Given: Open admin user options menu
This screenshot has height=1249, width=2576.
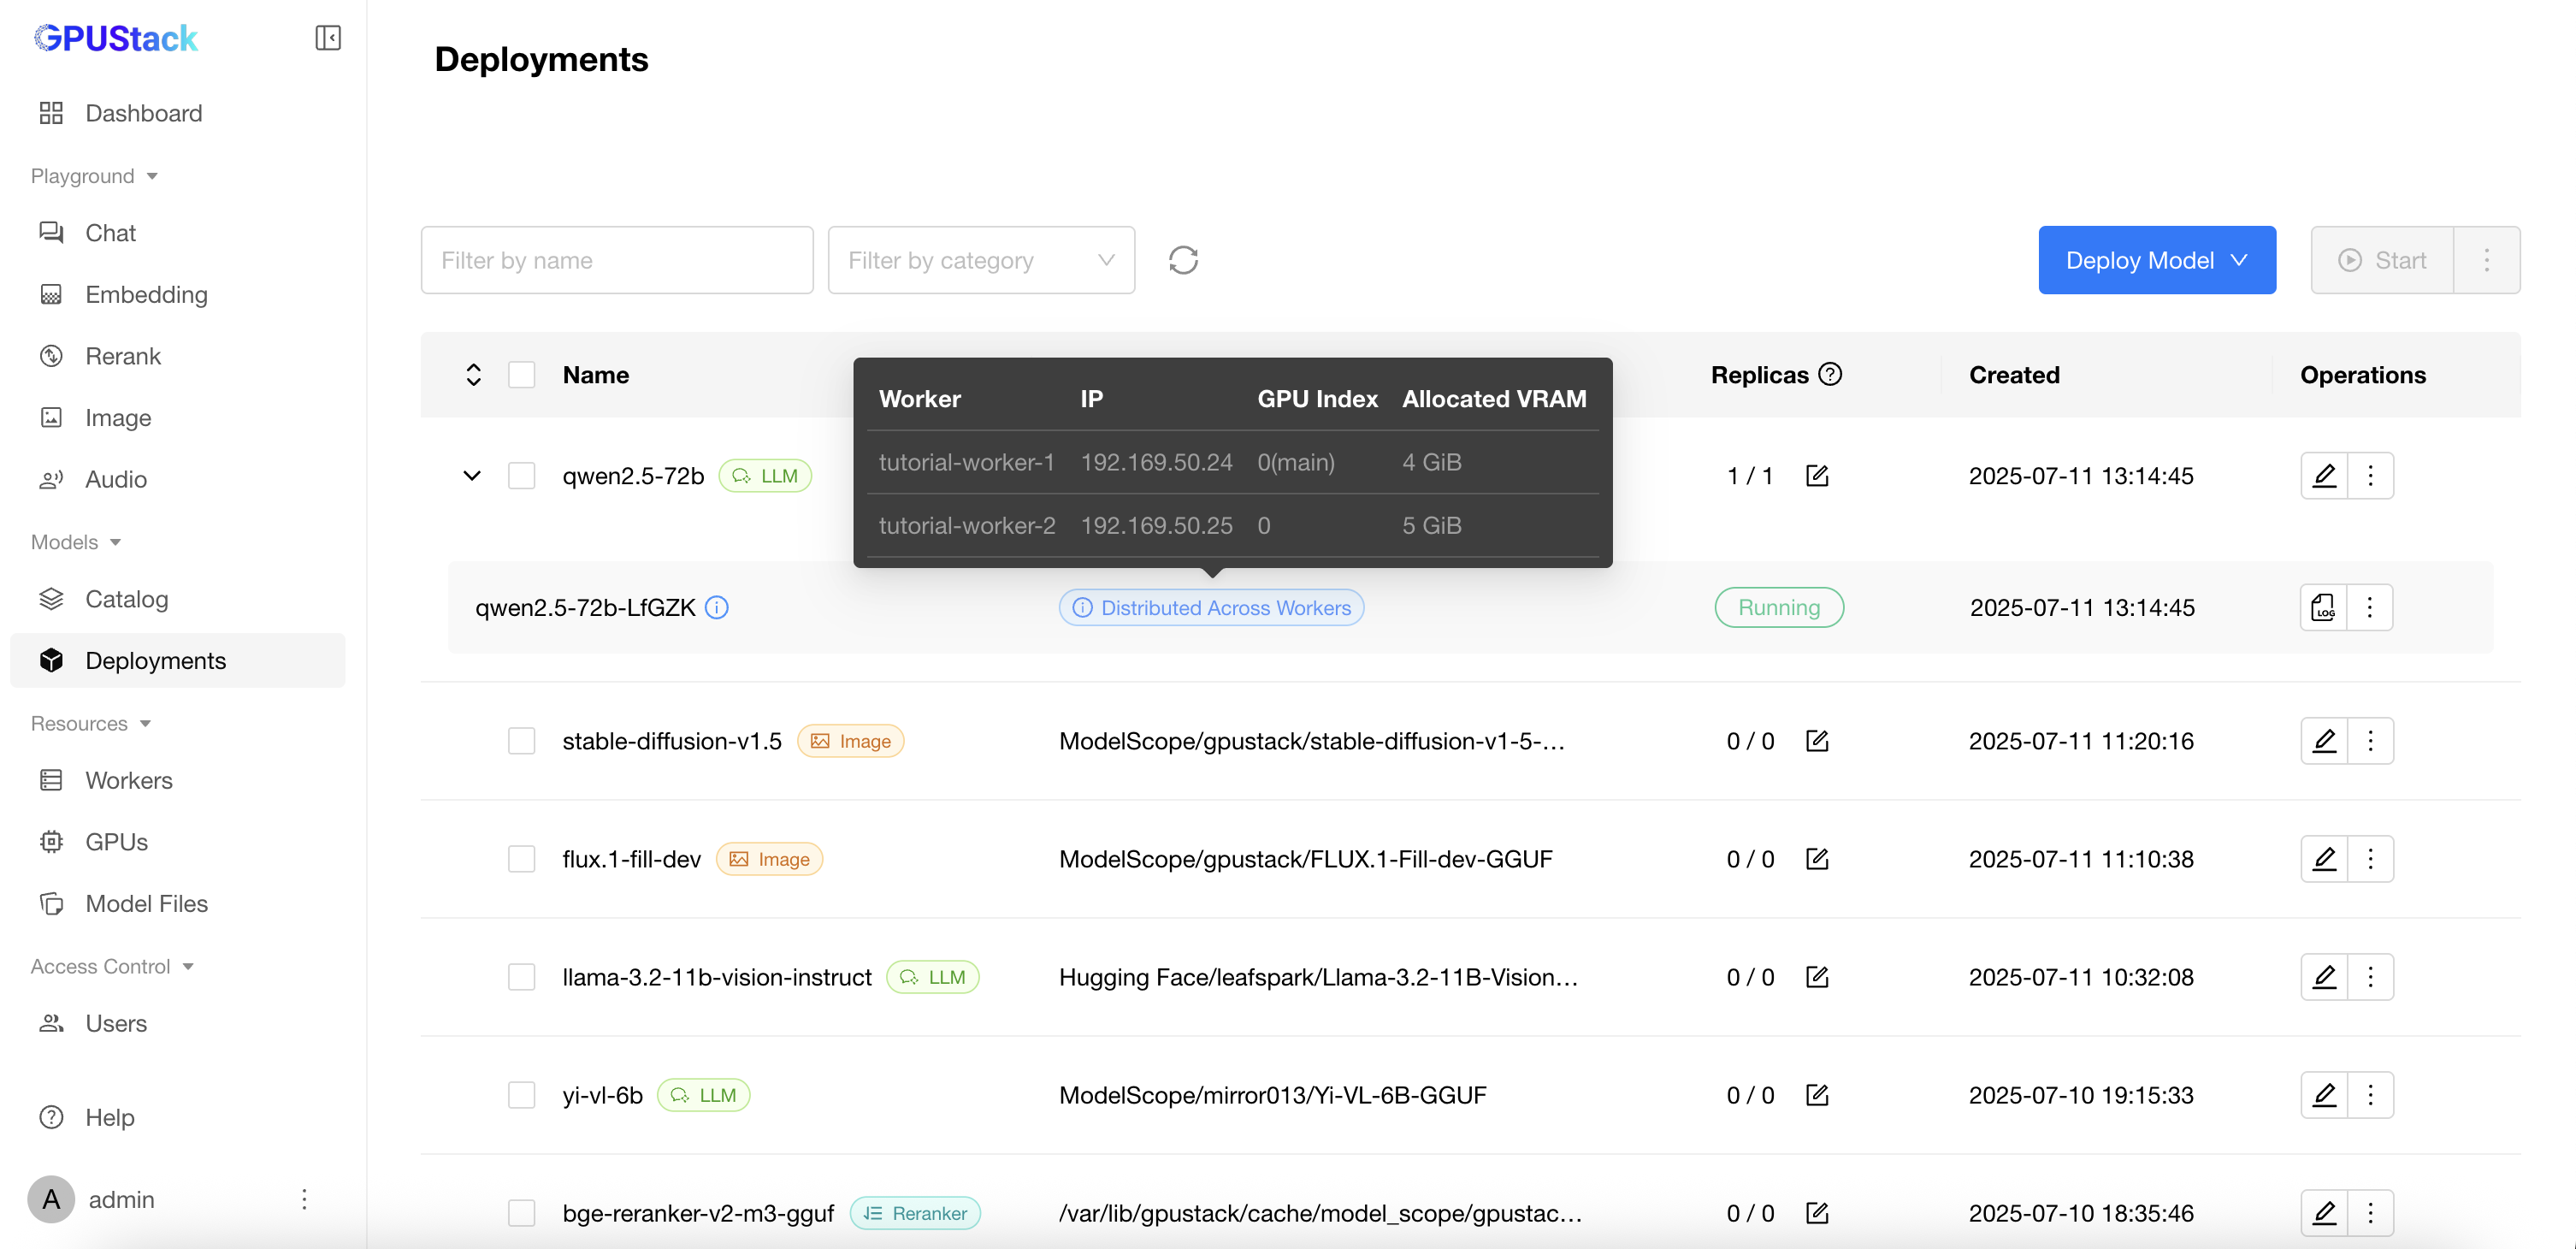Looking at the screenshot, I should pos(304,1199).
